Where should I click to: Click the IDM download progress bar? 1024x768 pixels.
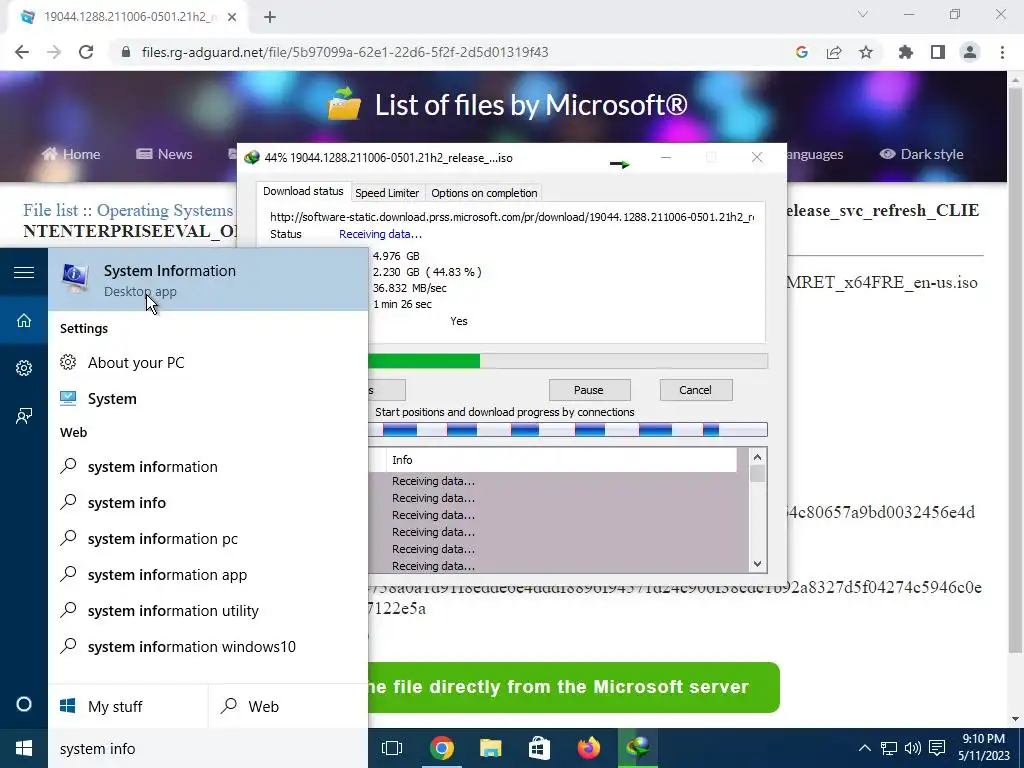point(568,361)
